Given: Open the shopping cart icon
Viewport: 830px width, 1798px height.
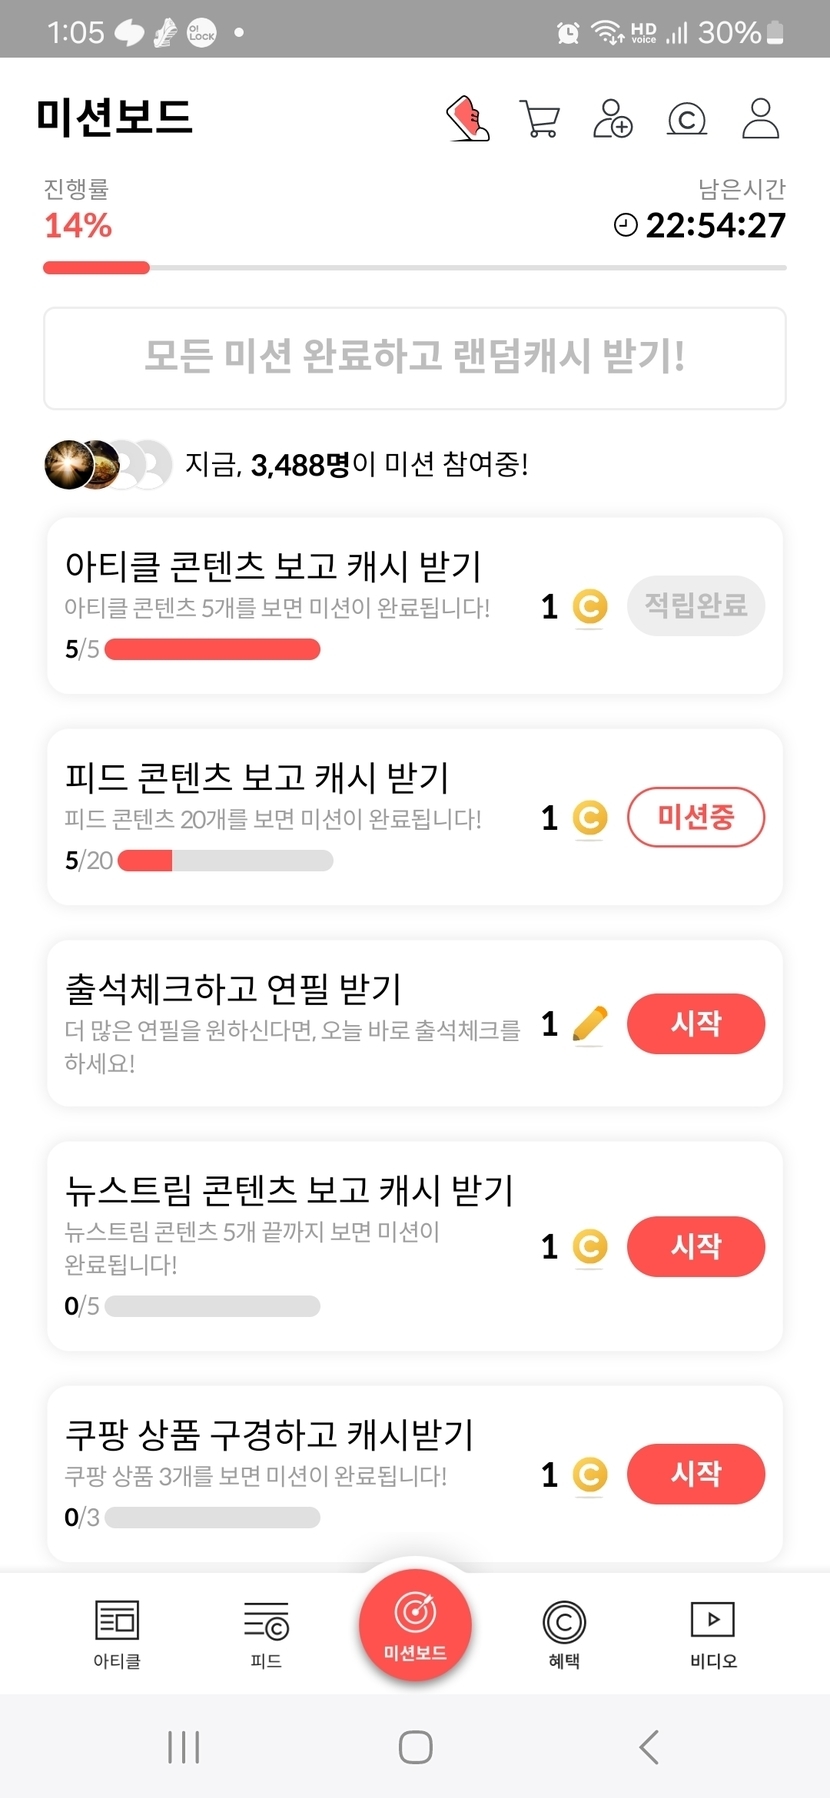Looking at the screenshot, I should pyautogui.click(x=540, y=119).
